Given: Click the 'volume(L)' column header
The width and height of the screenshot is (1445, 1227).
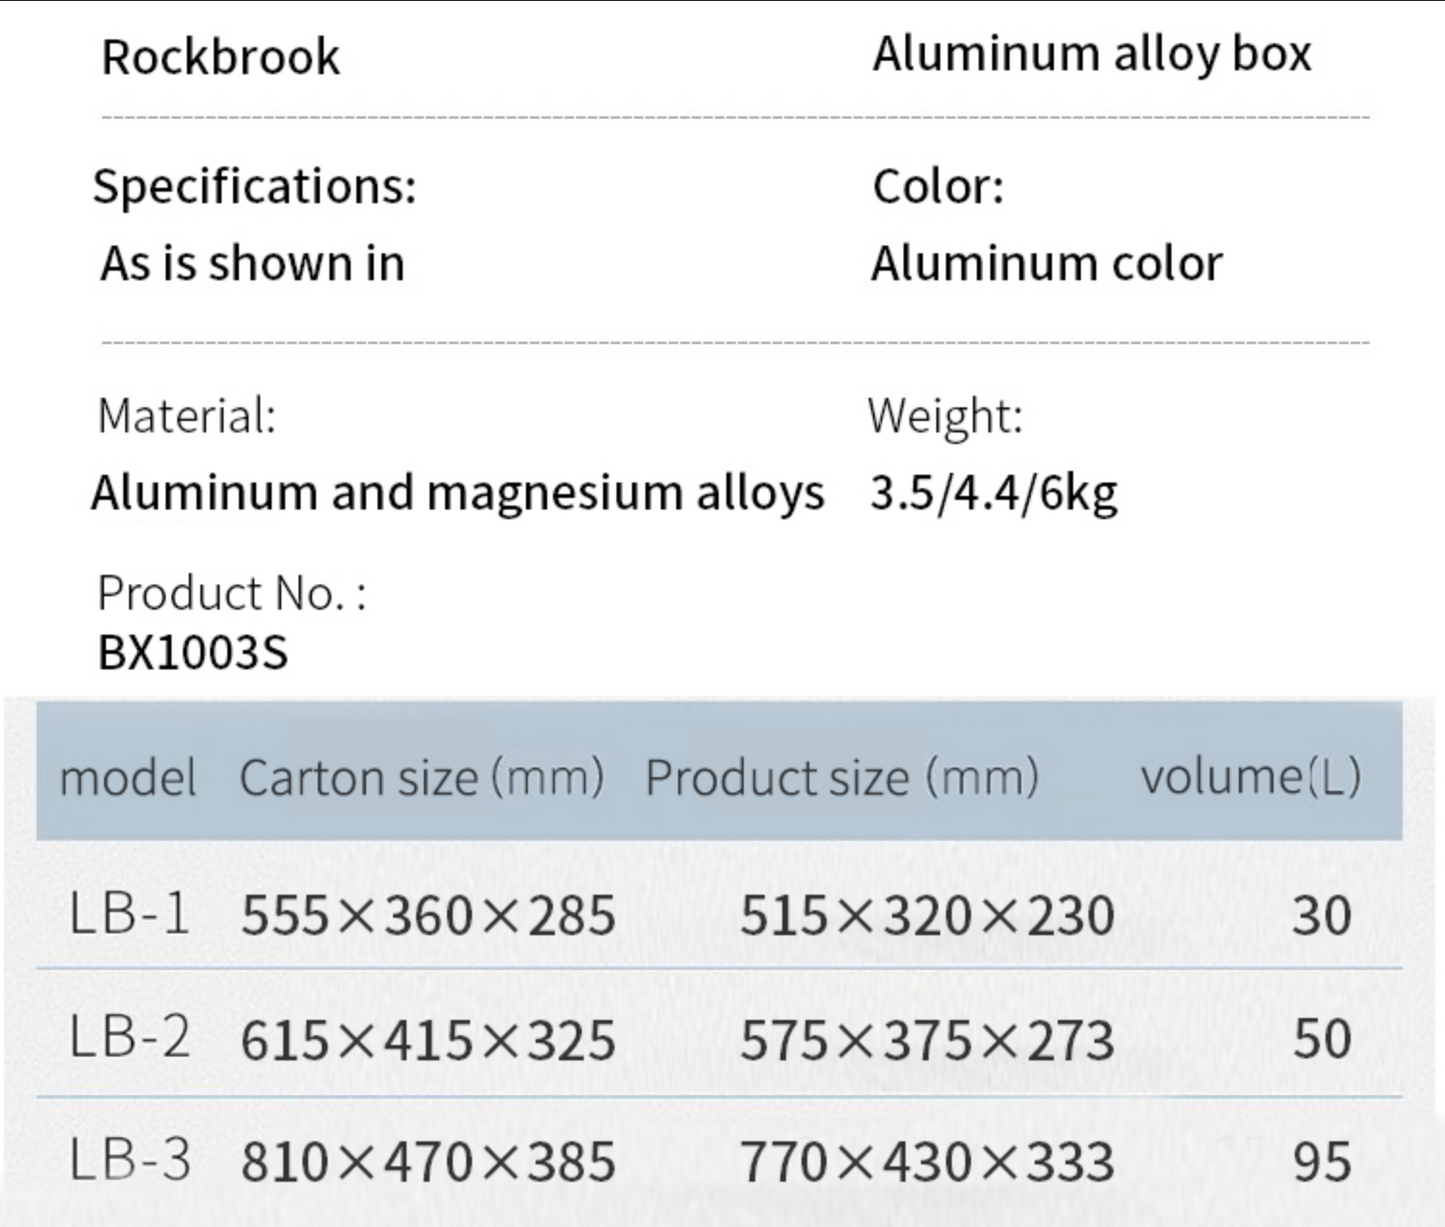Looking at the screenshot, I should [1250, 776].
